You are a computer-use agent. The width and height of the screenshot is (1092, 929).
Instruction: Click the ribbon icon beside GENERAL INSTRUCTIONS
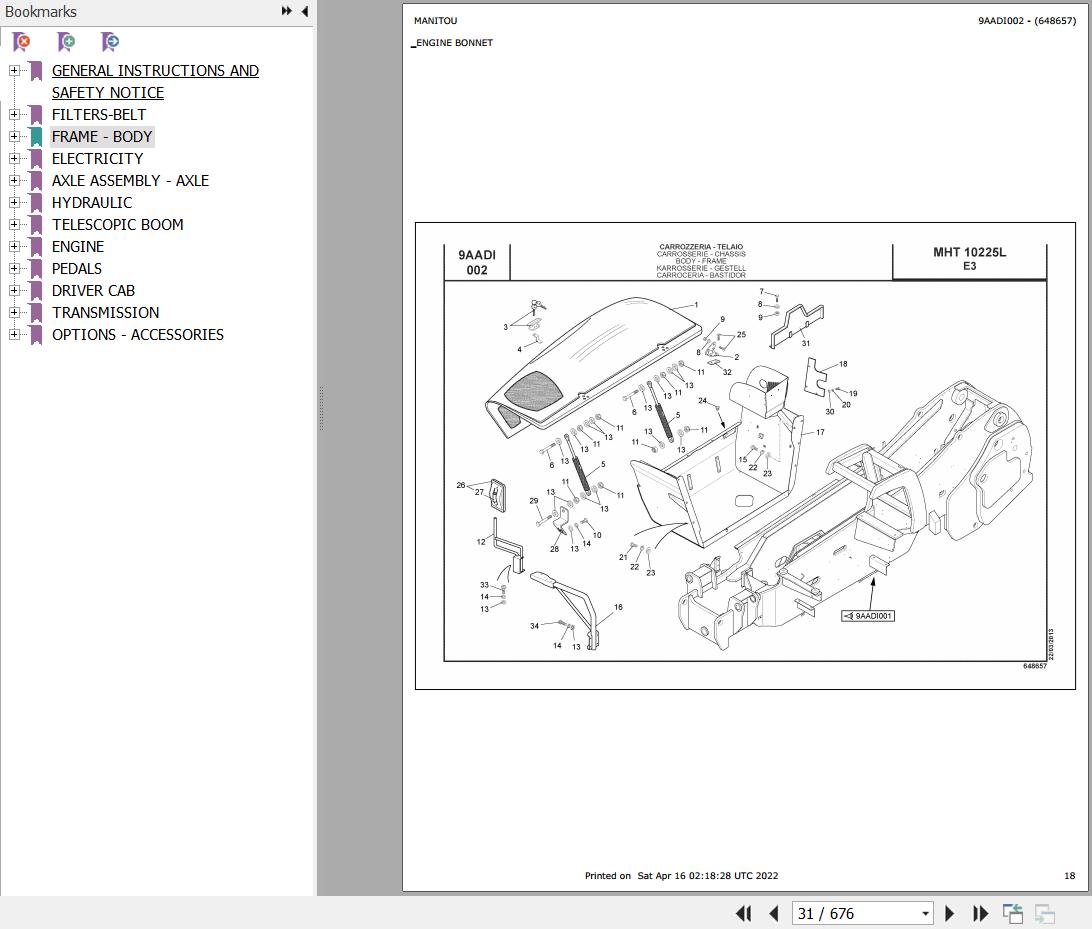36,70
